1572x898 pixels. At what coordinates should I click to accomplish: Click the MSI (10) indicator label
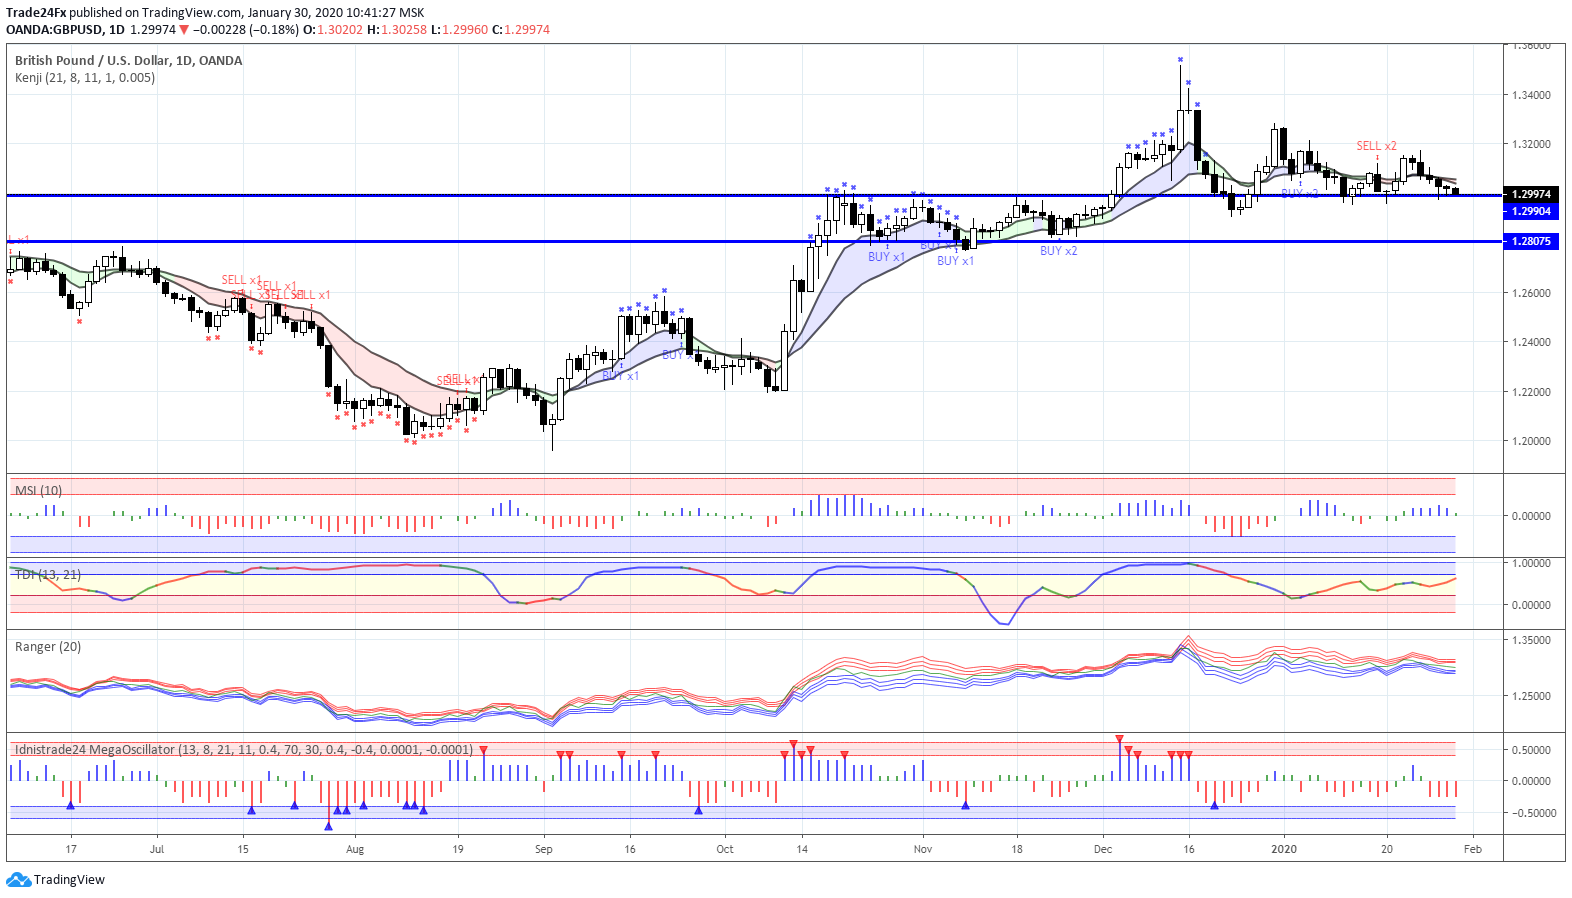(38, 490)
